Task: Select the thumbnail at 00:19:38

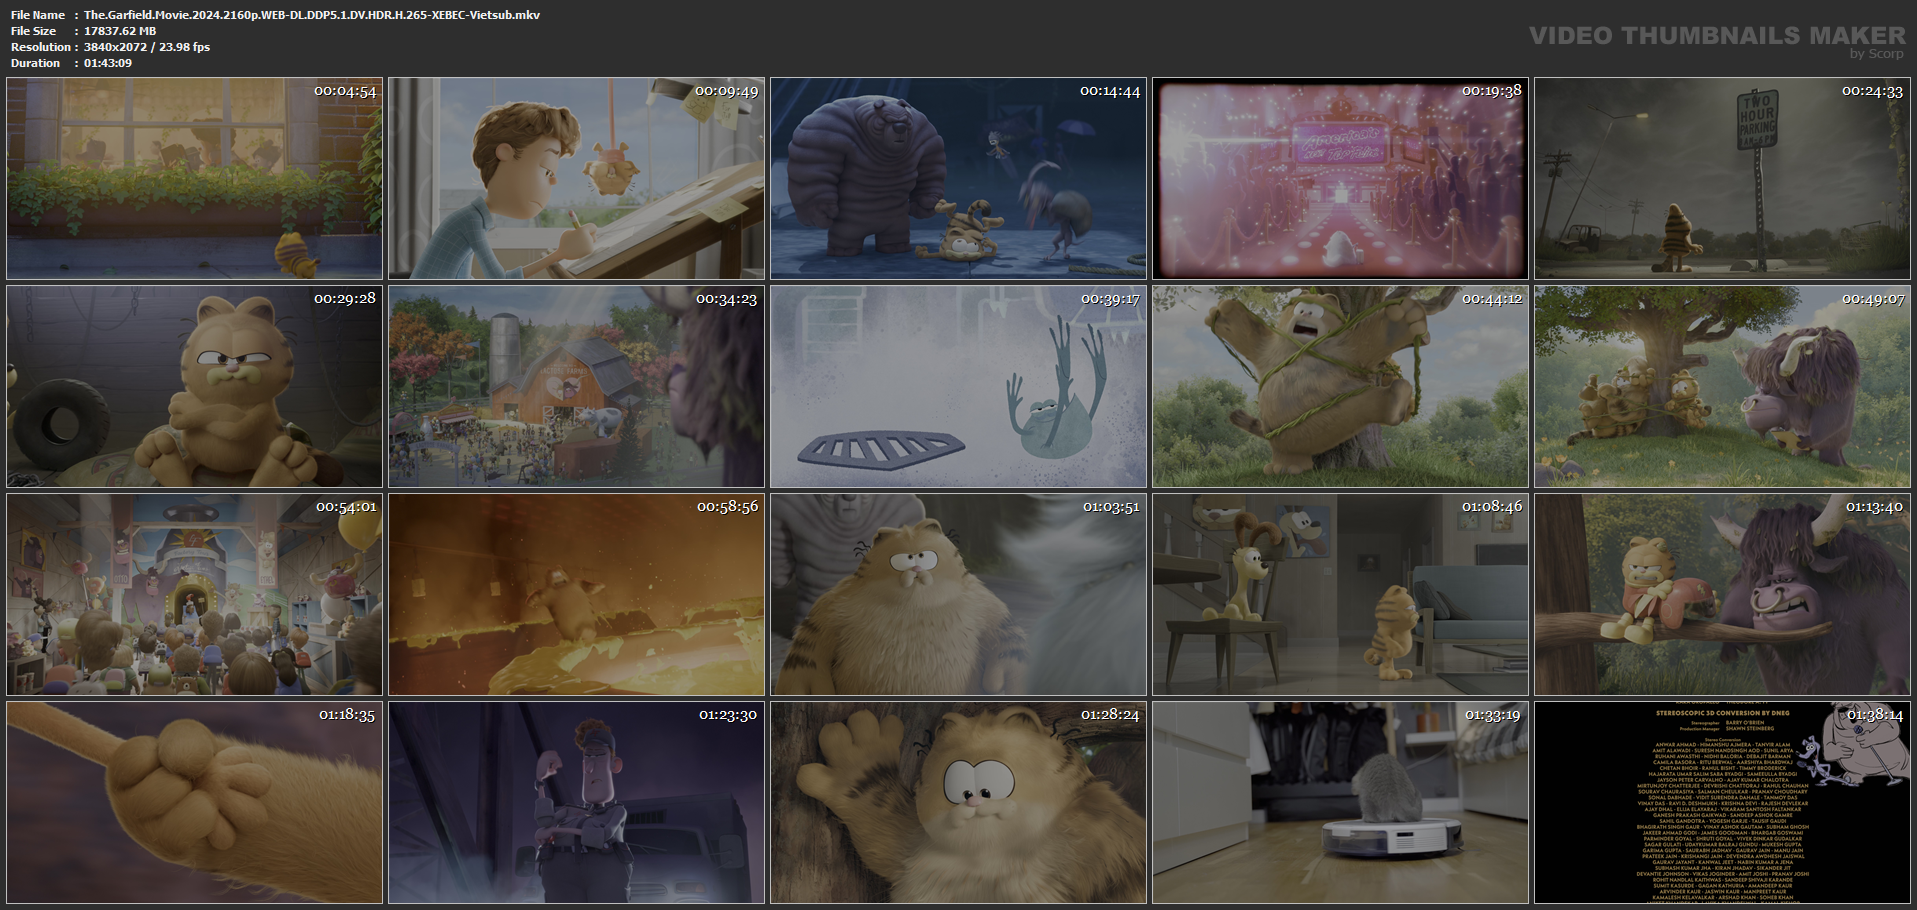Action: click(x=1340, y=178)
